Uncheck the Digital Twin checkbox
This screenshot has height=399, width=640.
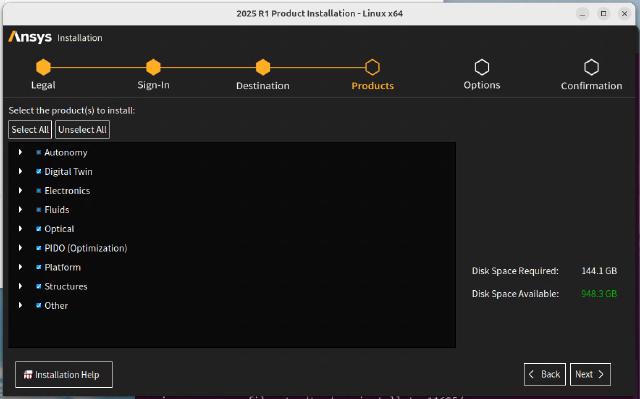pos(39,171)
